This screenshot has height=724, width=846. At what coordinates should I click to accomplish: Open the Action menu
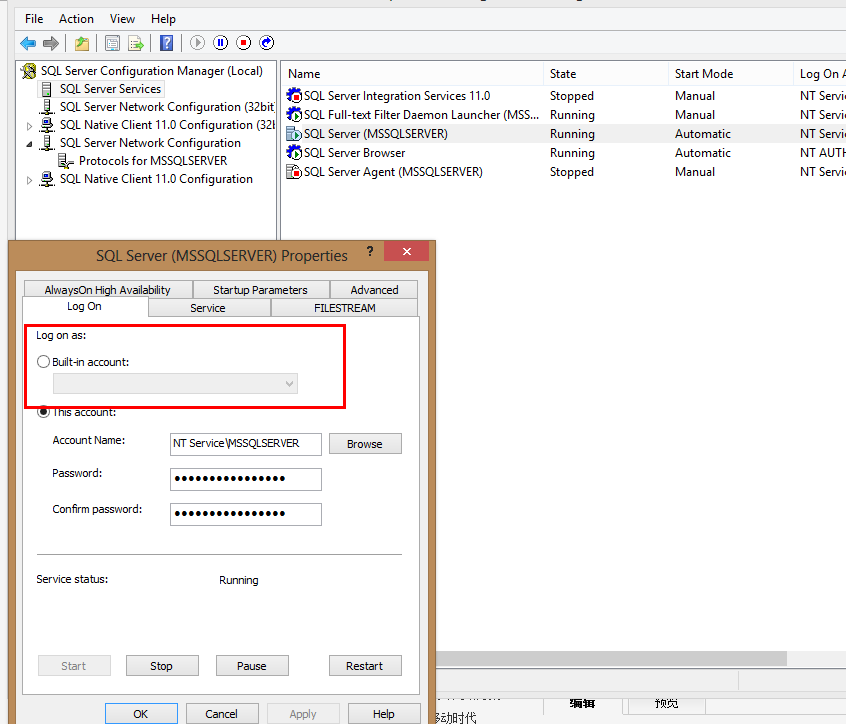click(x=76, y=19)
